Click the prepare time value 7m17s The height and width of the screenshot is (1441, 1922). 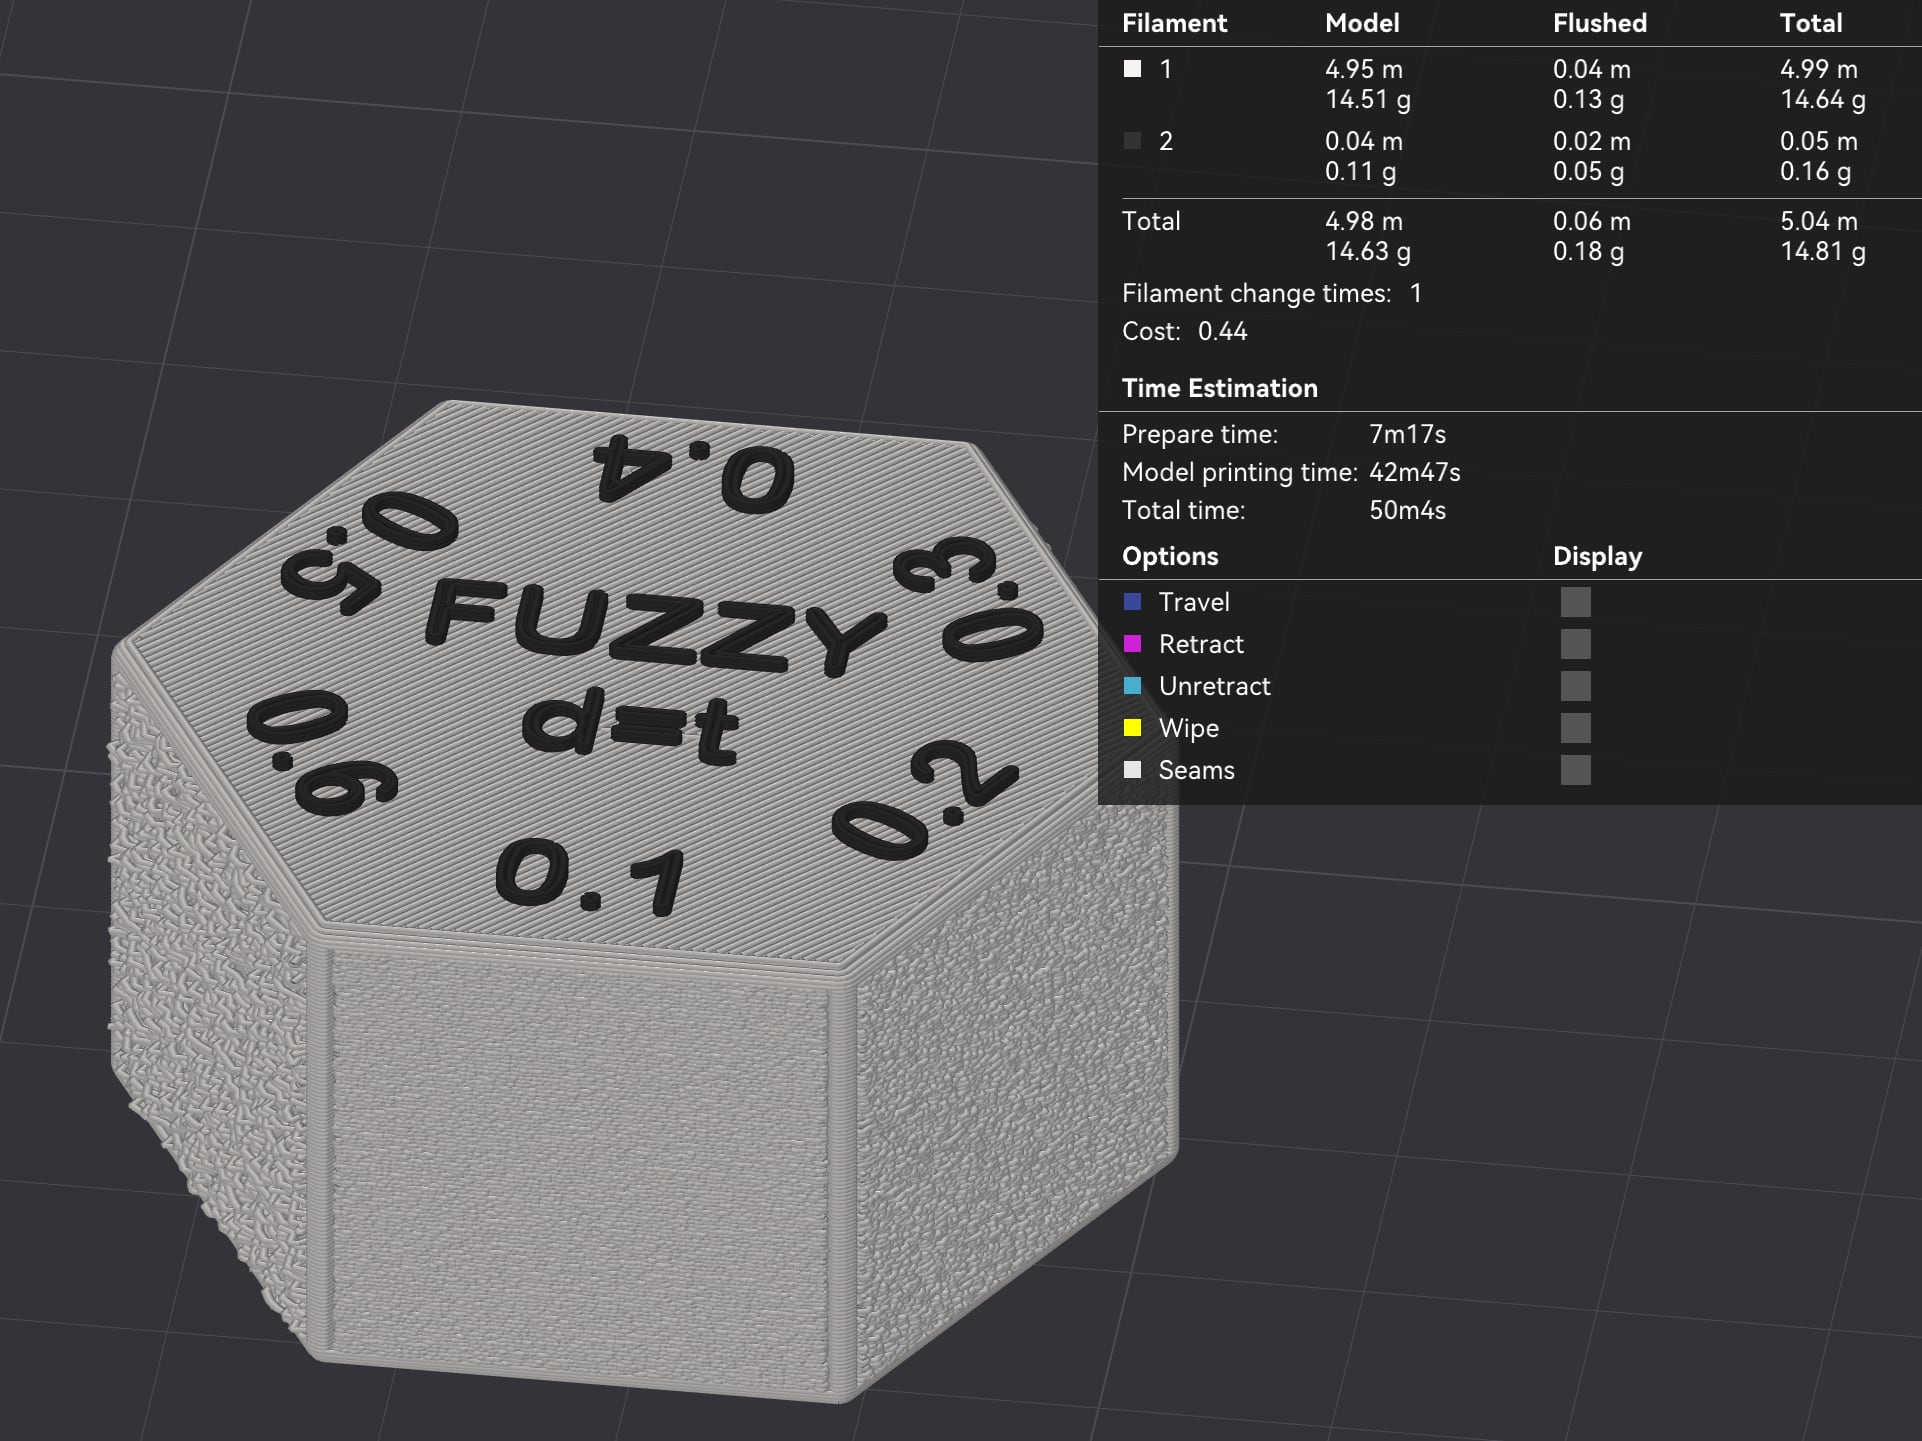(x=1407, y=434)
